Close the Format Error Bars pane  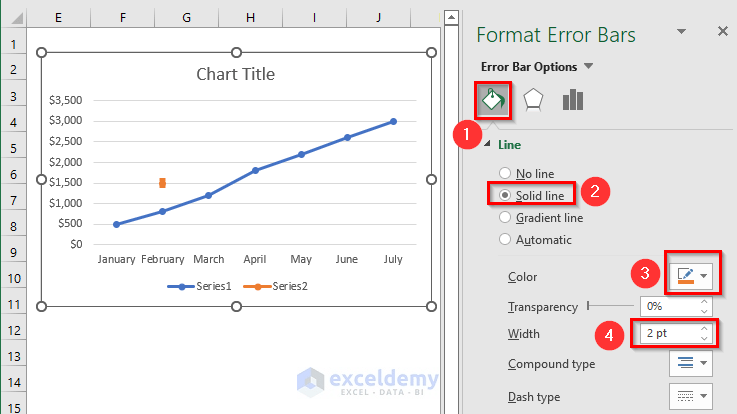pos(722,31)
